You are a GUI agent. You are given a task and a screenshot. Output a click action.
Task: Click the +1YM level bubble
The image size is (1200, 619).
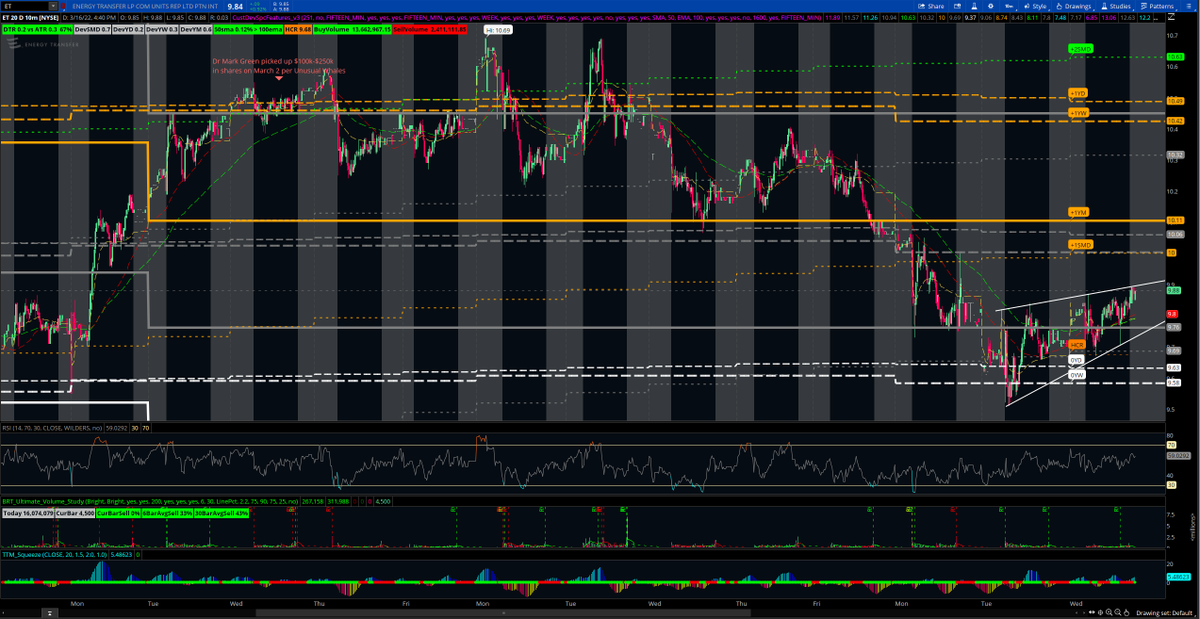[1077, 212]
